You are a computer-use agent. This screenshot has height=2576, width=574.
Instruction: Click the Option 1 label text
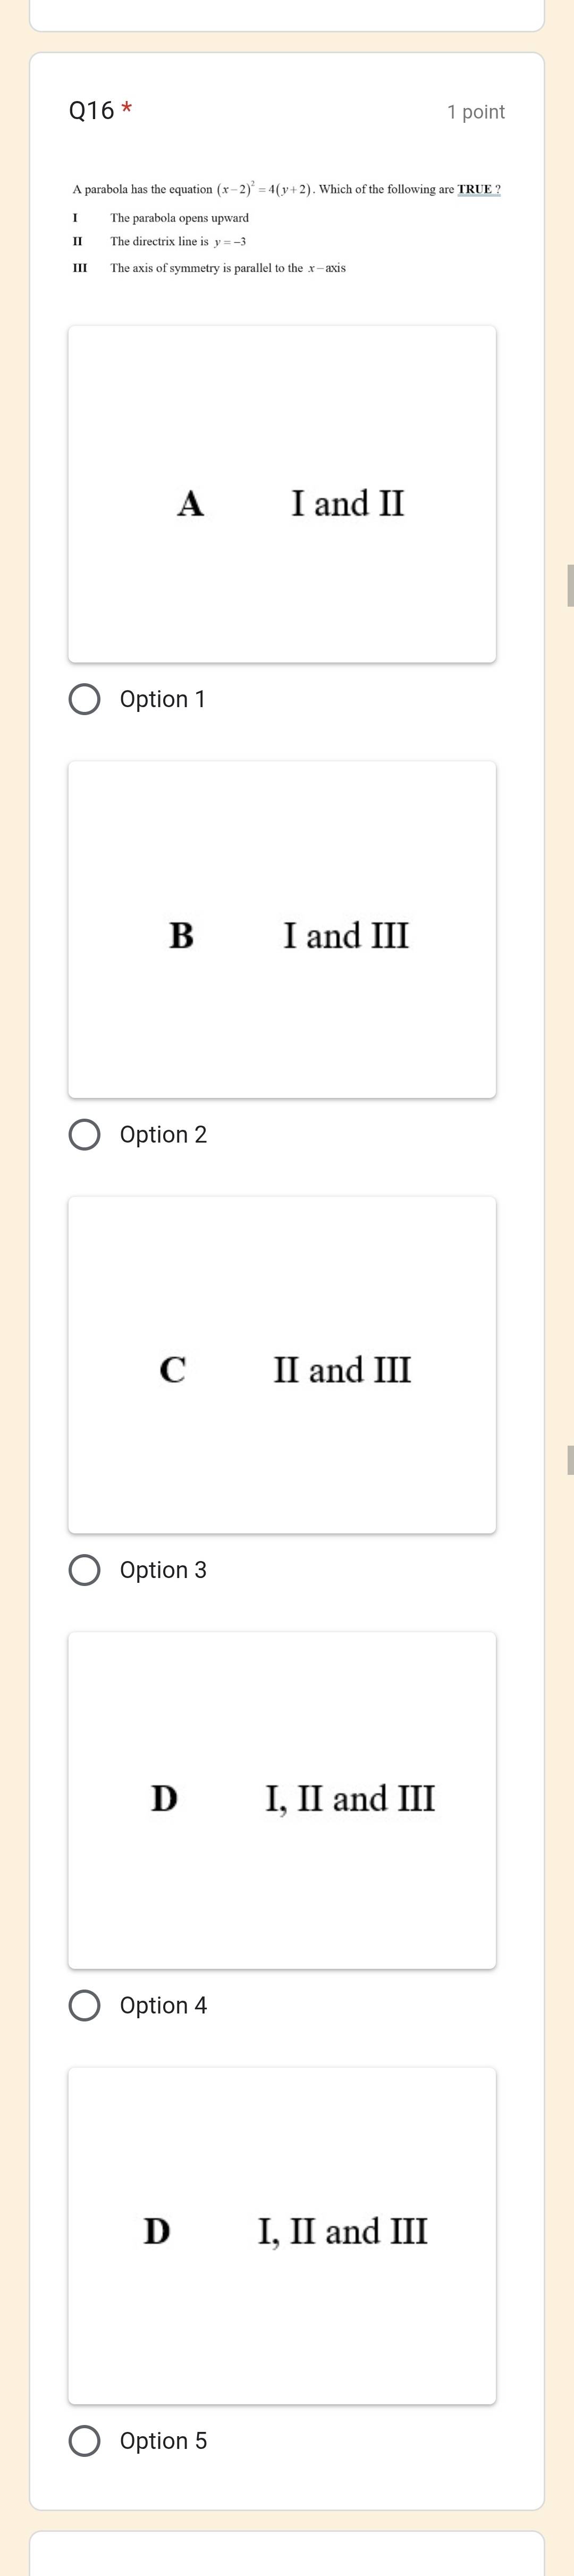pyautogui.click(x=162, y=700)
